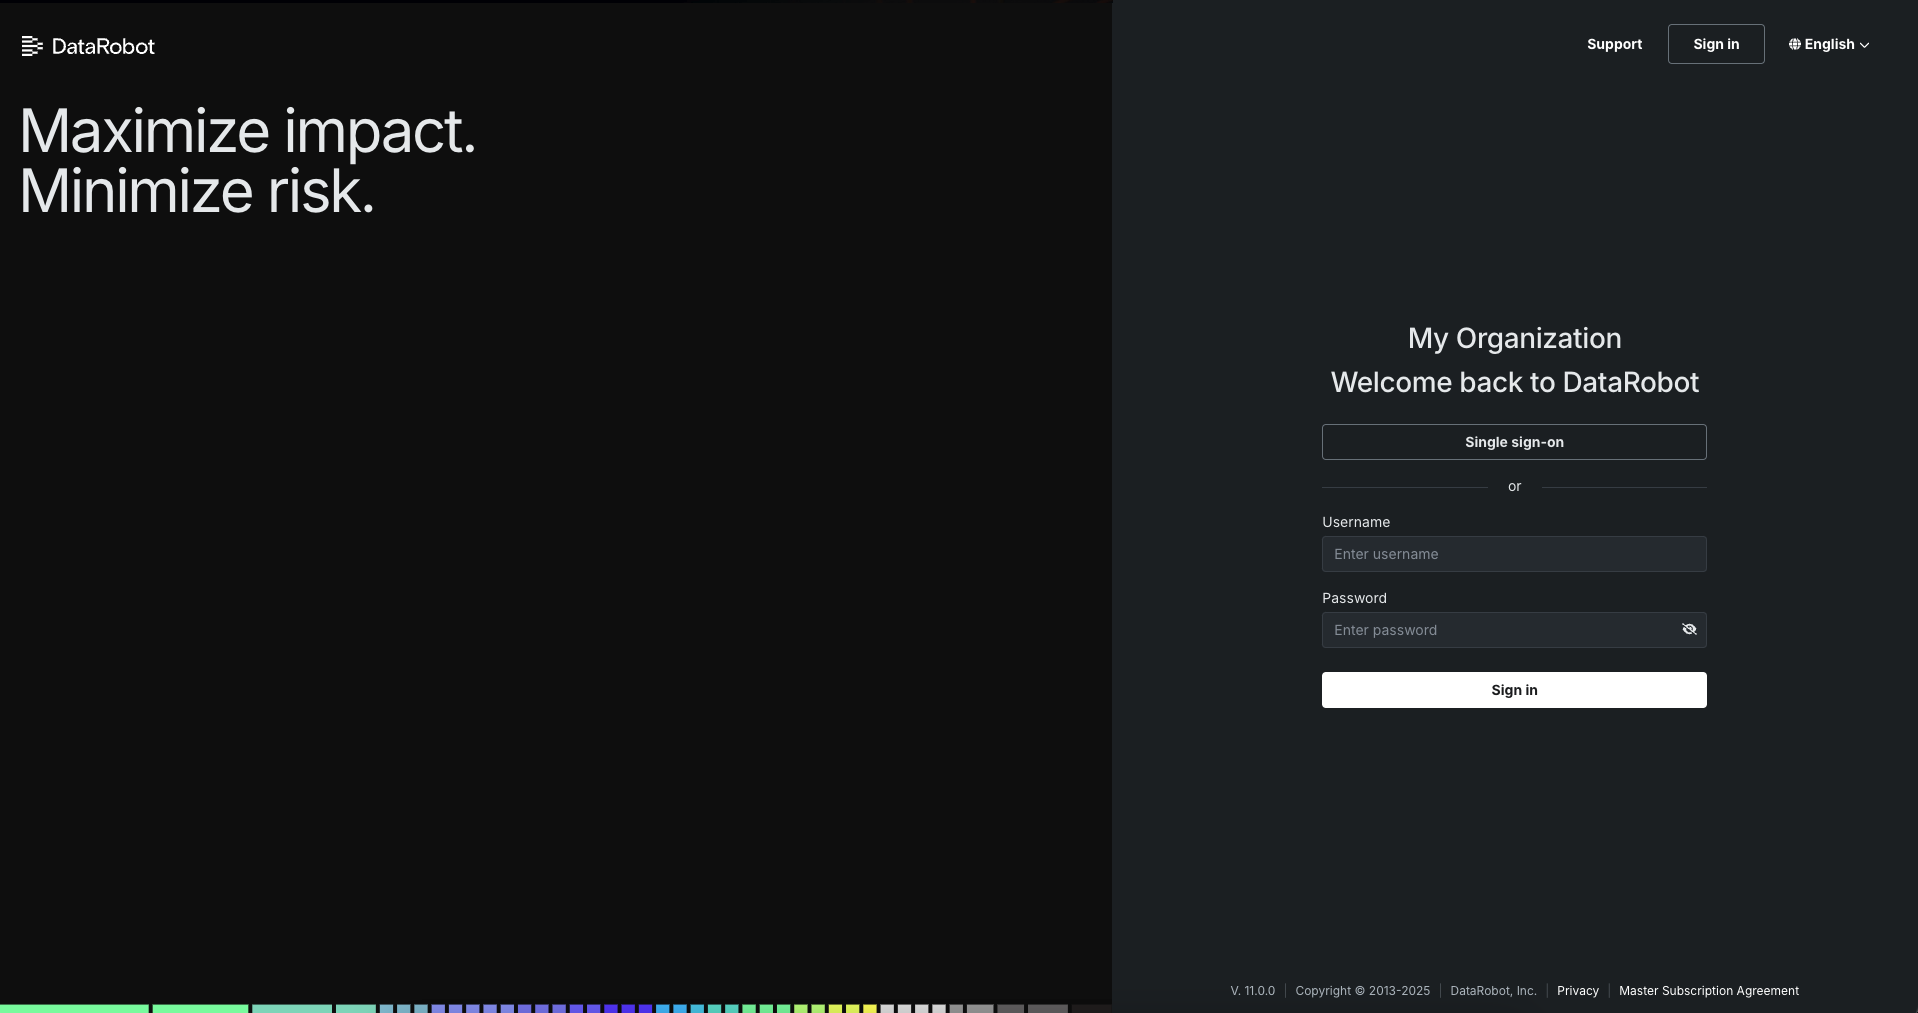This screenshot has height=1013, width=1918.
Task: Click the DataRobot, Inc. footer text
Action: click(1493, 991)
